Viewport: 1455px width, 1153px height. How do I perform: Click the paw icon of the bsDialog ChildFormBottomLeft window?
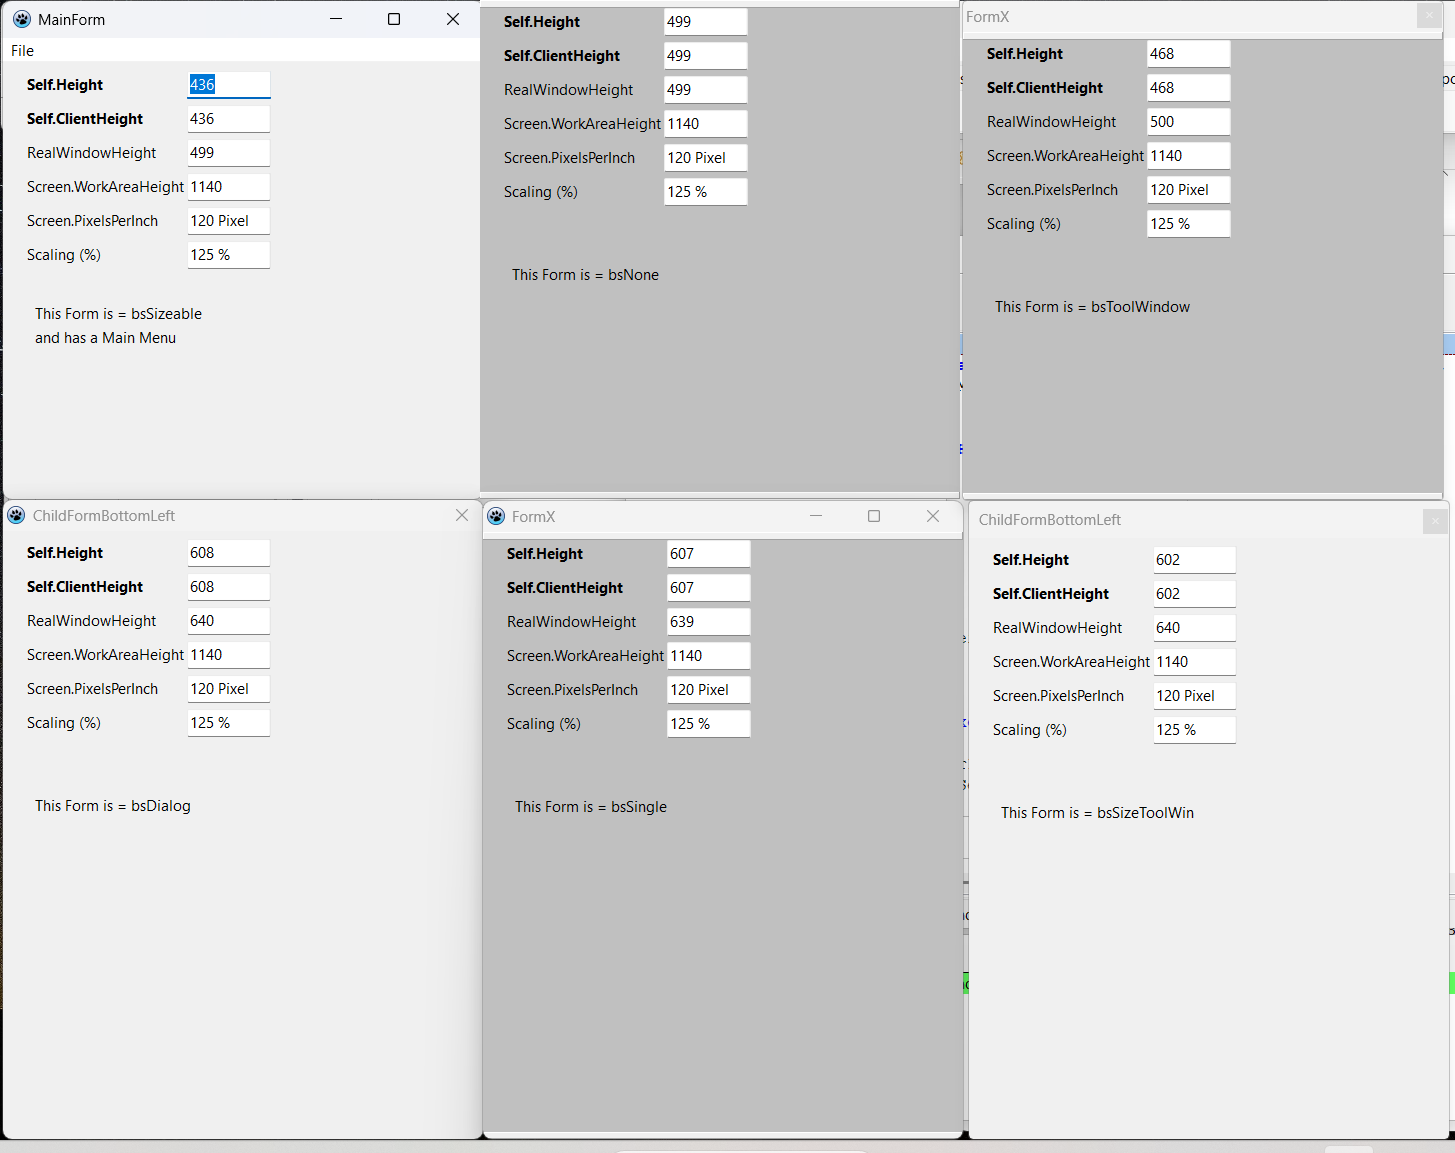pos(16,516)
